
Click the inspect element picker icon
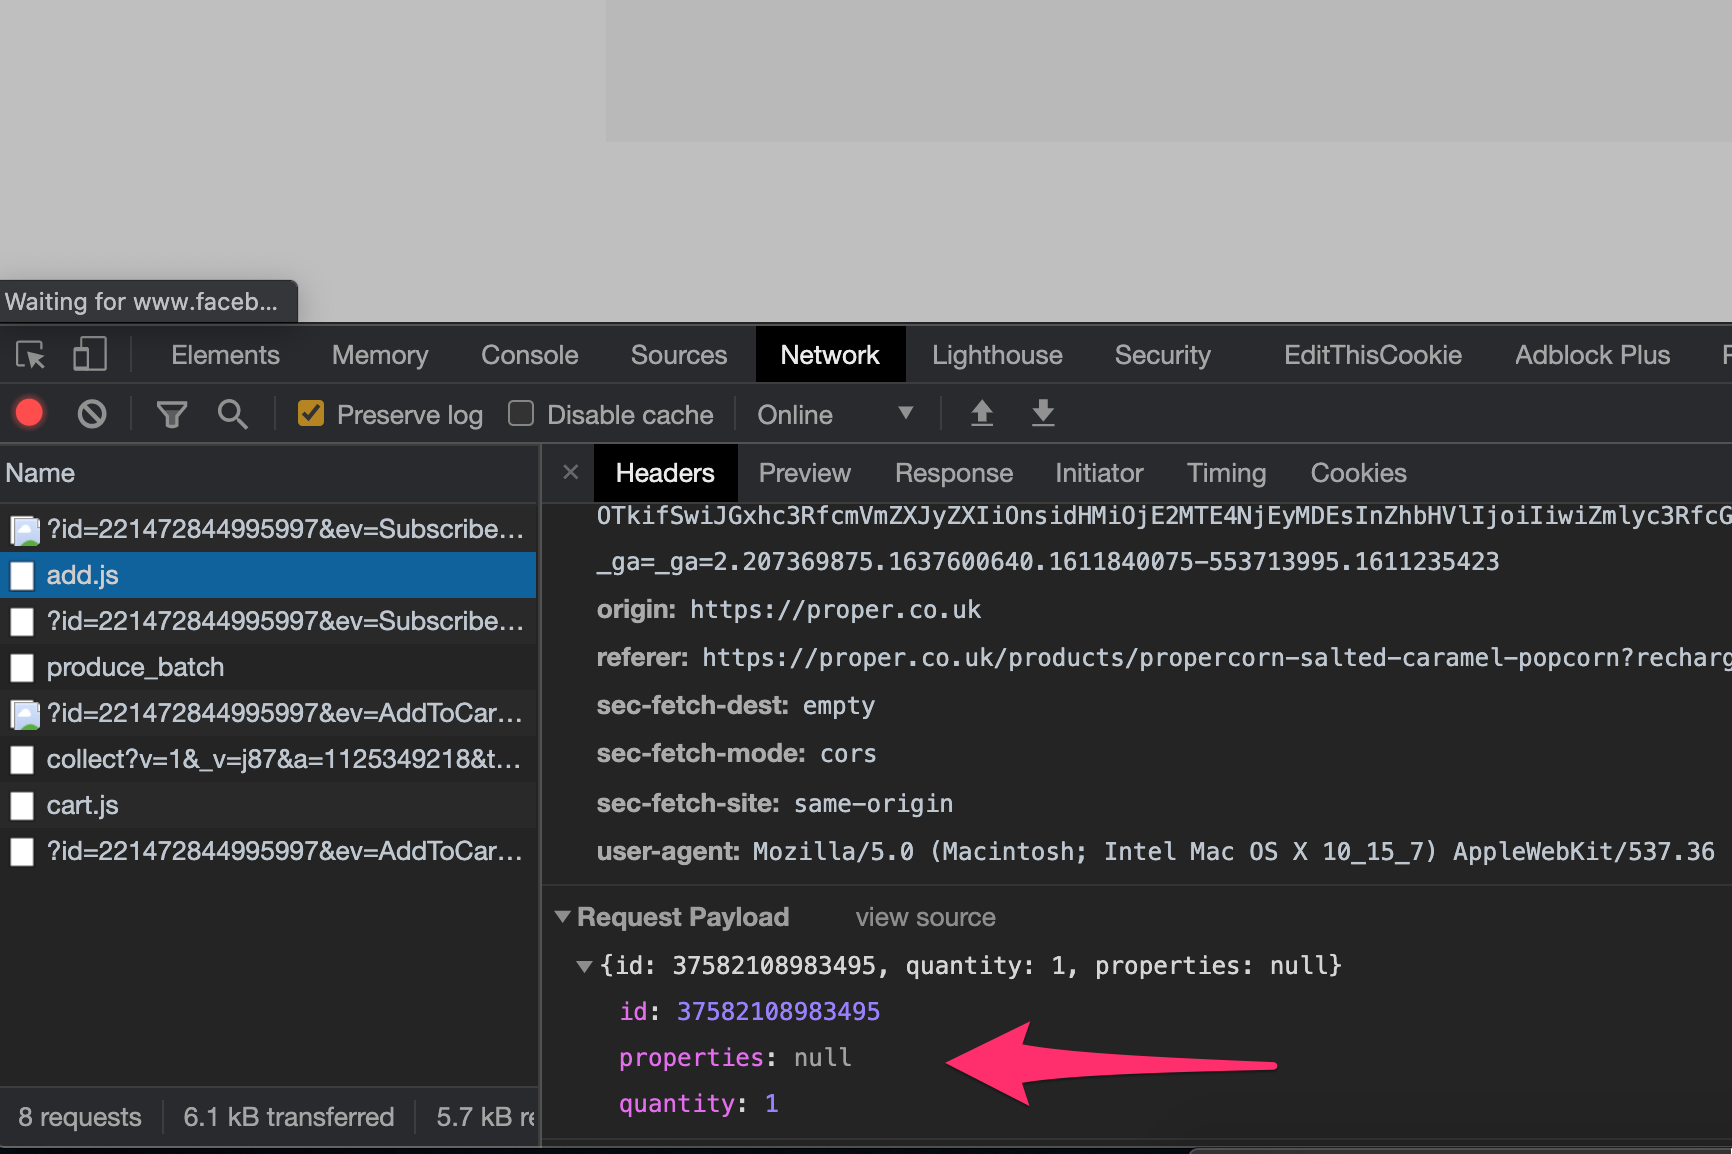[30, 355]
